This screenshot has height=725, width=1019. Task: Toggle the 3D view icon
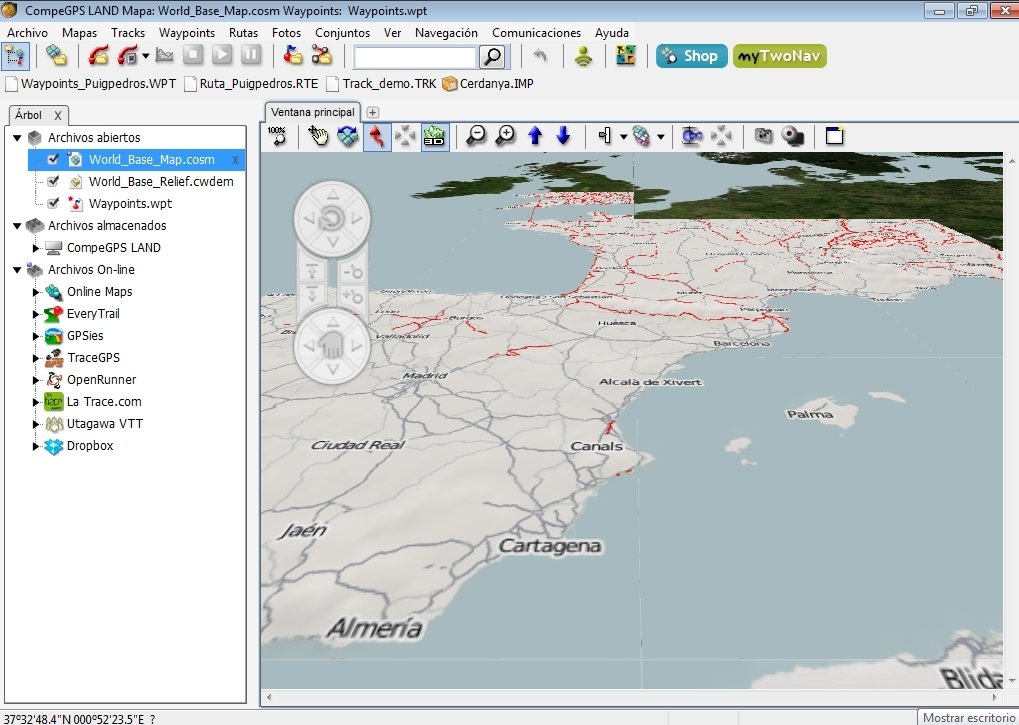435,136
